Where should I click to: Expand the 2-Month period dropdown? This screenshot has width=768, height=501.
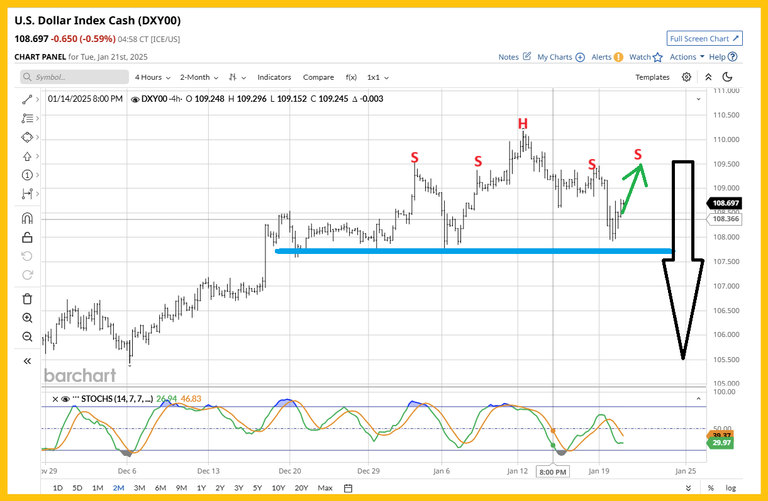click(x=202, y=77)
